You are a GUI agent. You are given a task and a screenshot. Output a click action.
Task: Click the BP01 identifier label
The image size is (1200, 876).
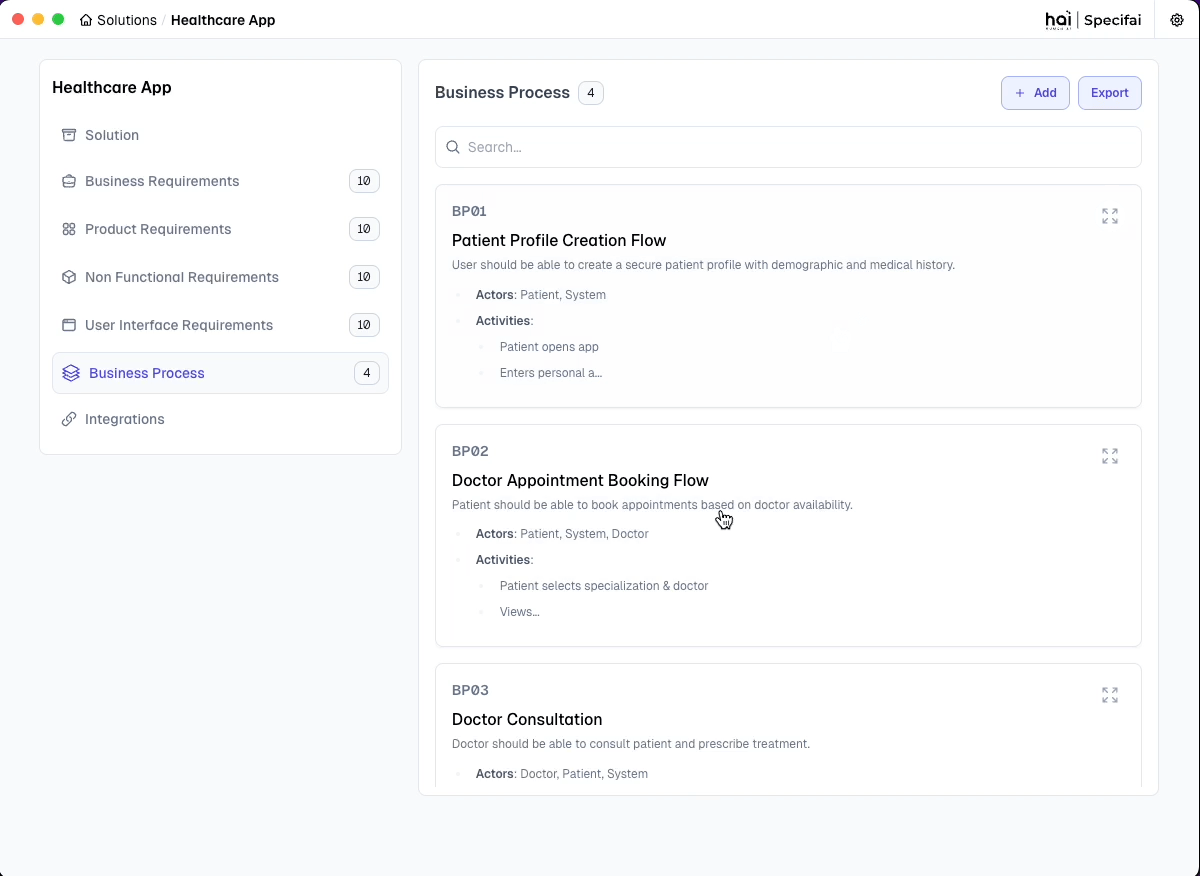470,211
